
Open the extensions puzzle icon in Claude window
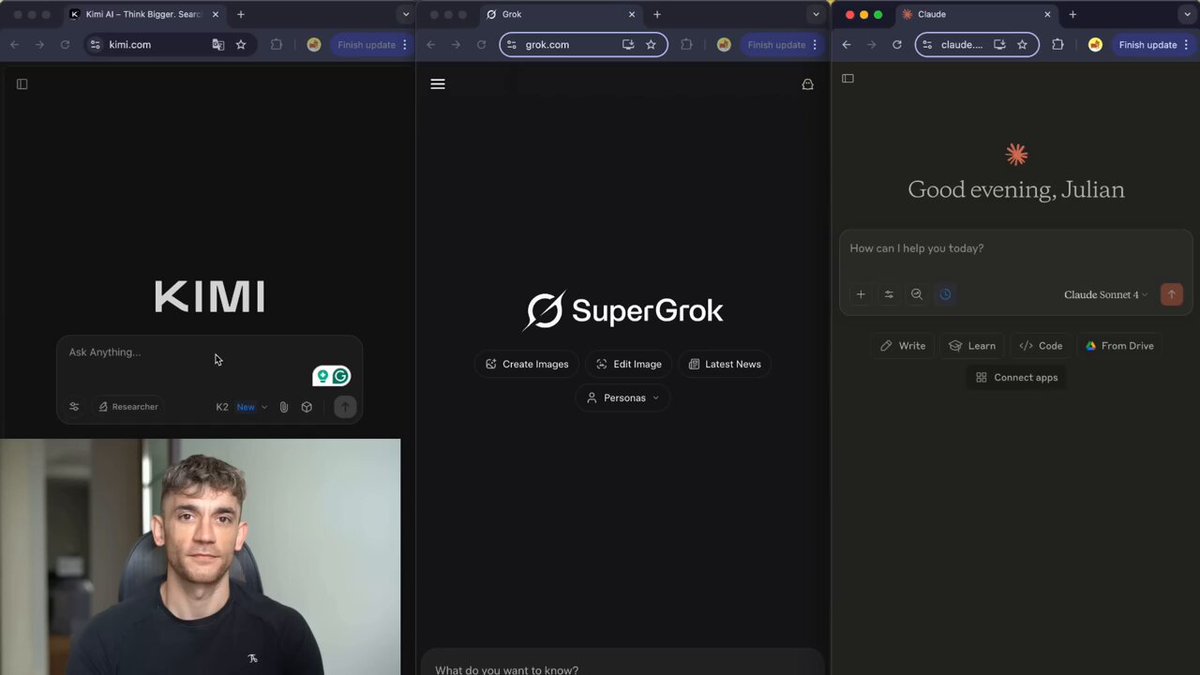click(x=1058, y=45)
